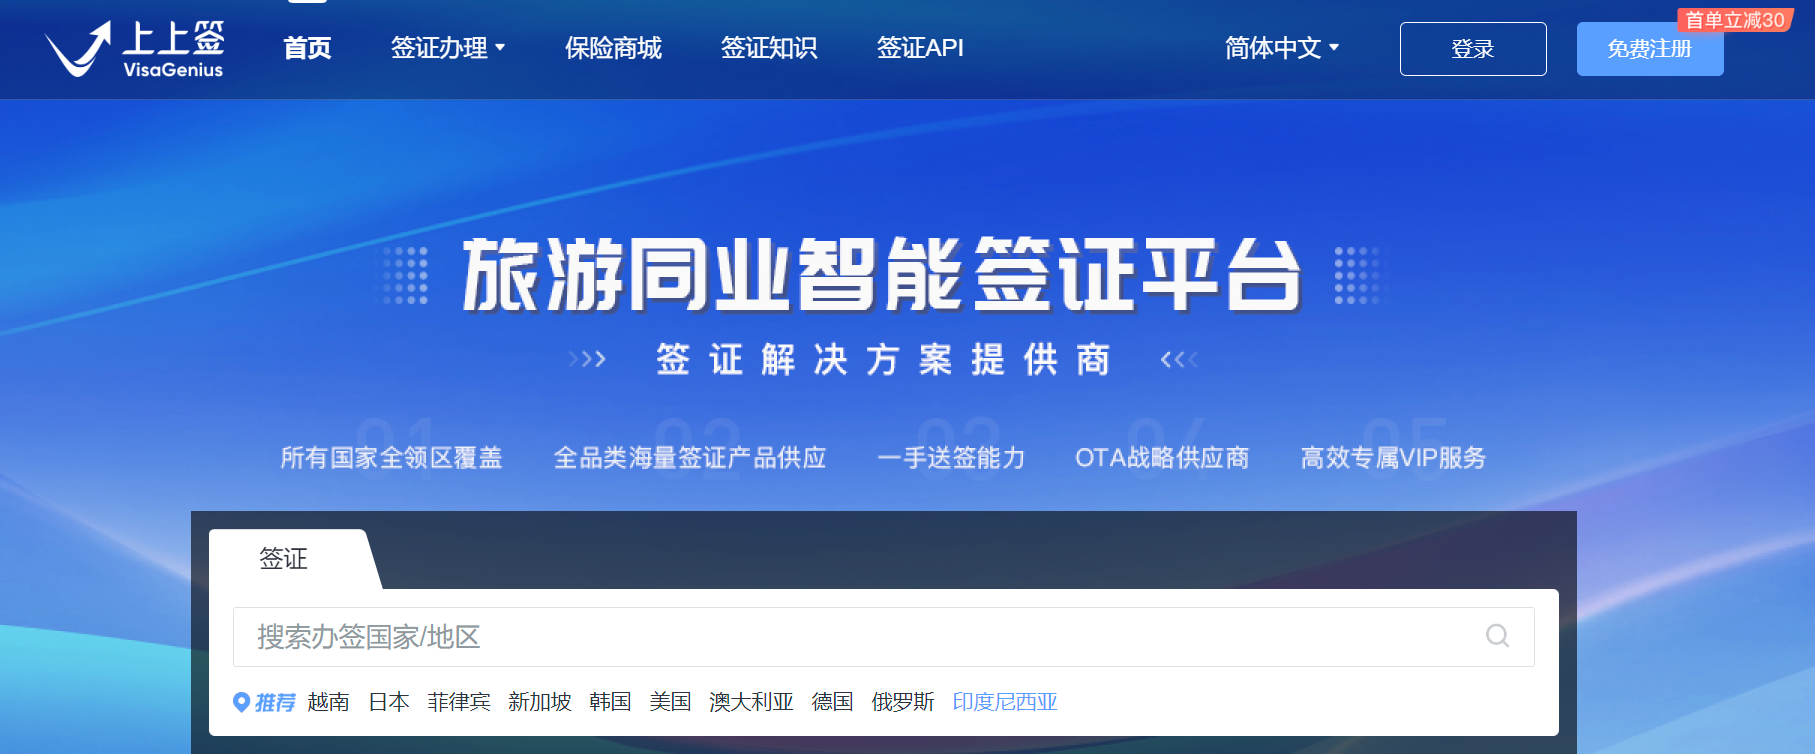Click the 所有国家全领区覆盖 feature text
The height and width of the screenshot is (754, 1815).
pyautogui.click(x=391, y=458)
